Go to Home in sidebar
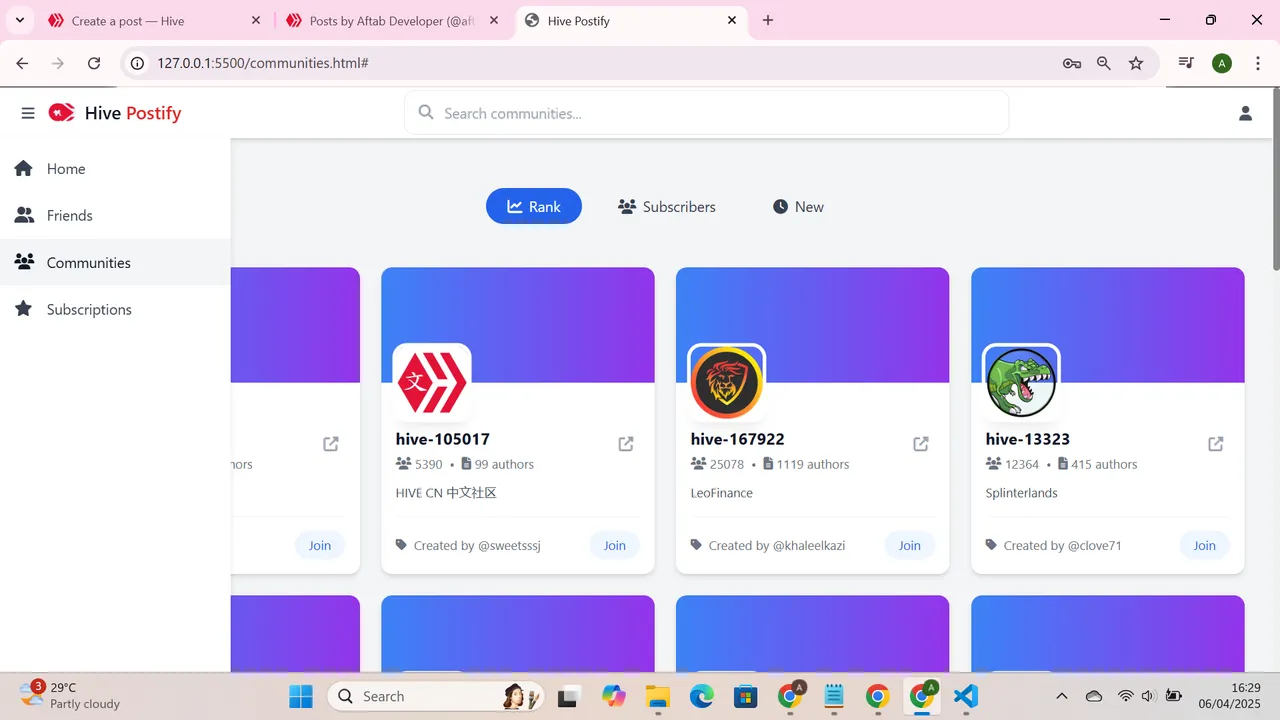 tap(115, 169)
